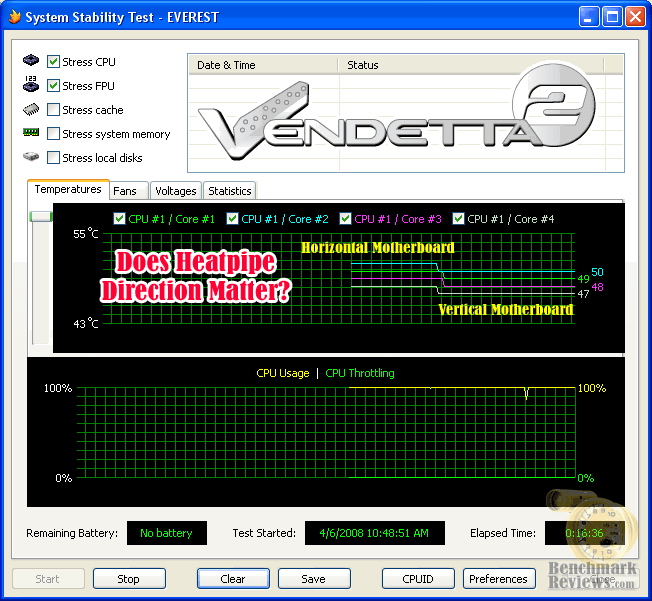Click the Date & Time column header
The image size is (652, 601).
(x=264, y=65)
